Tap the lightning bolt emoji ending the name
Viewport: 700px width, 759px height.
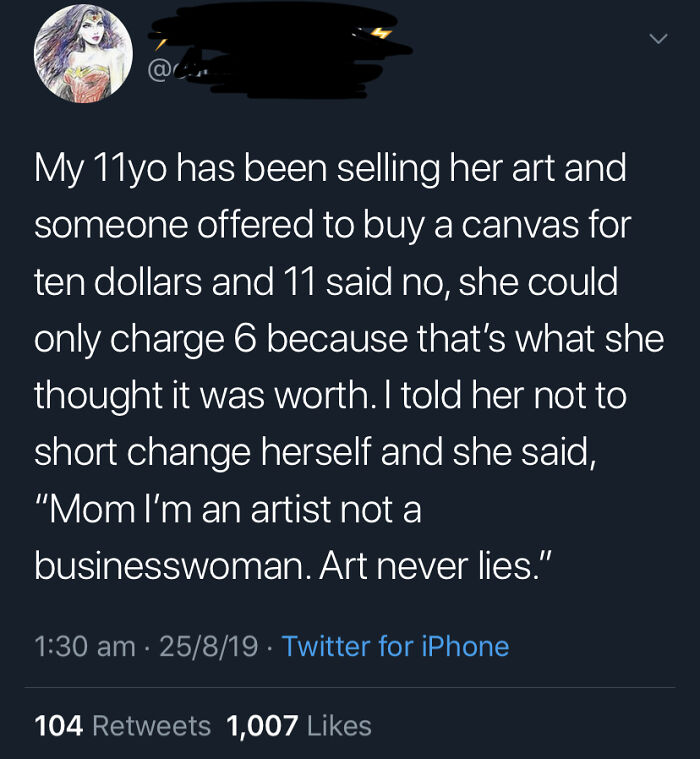(383, 33)
